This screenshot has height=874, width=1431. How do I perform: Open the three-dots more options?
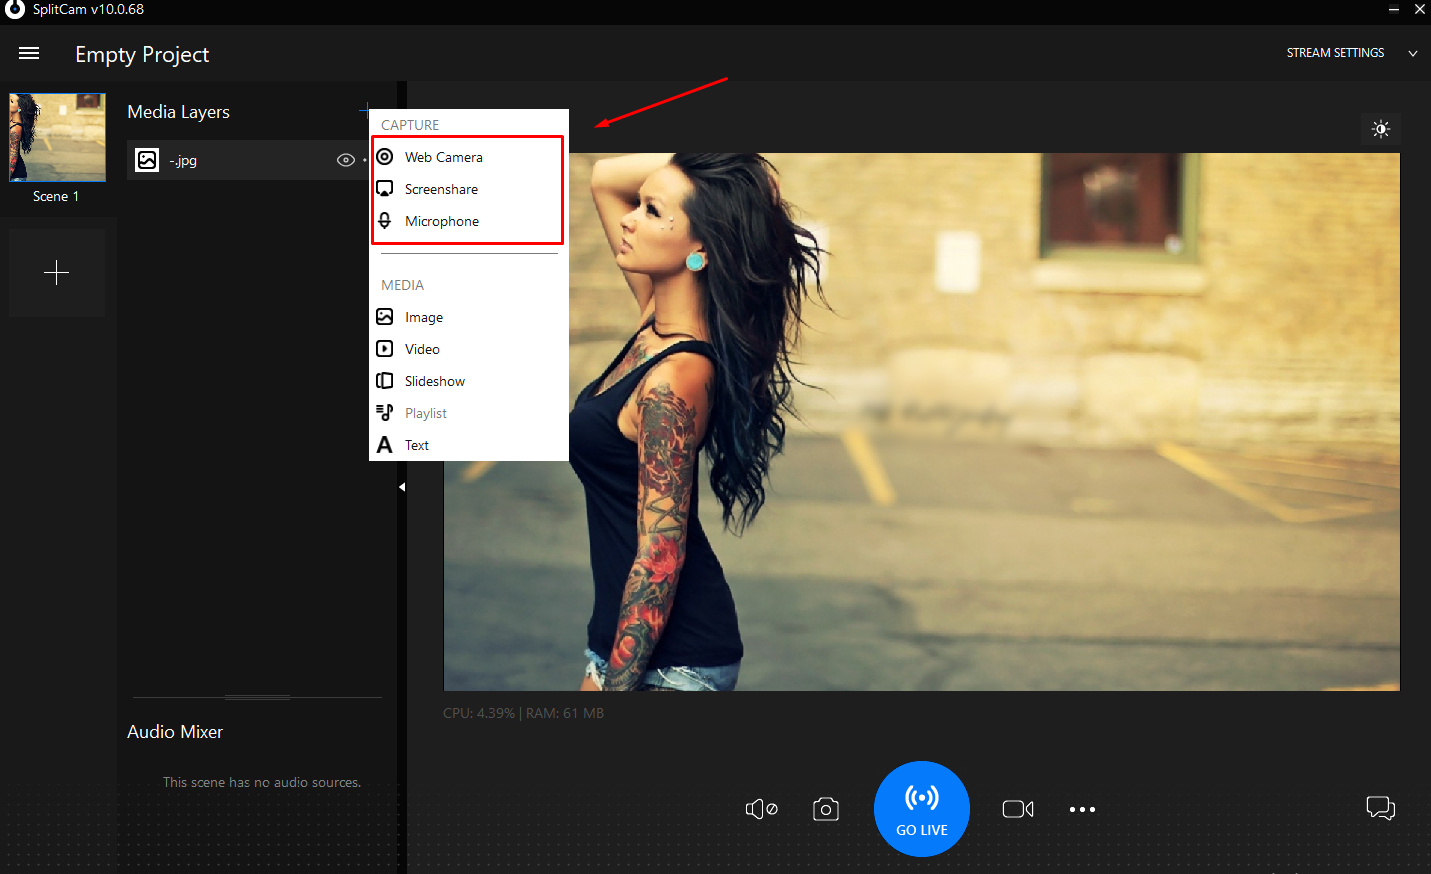pos(1082,809)
